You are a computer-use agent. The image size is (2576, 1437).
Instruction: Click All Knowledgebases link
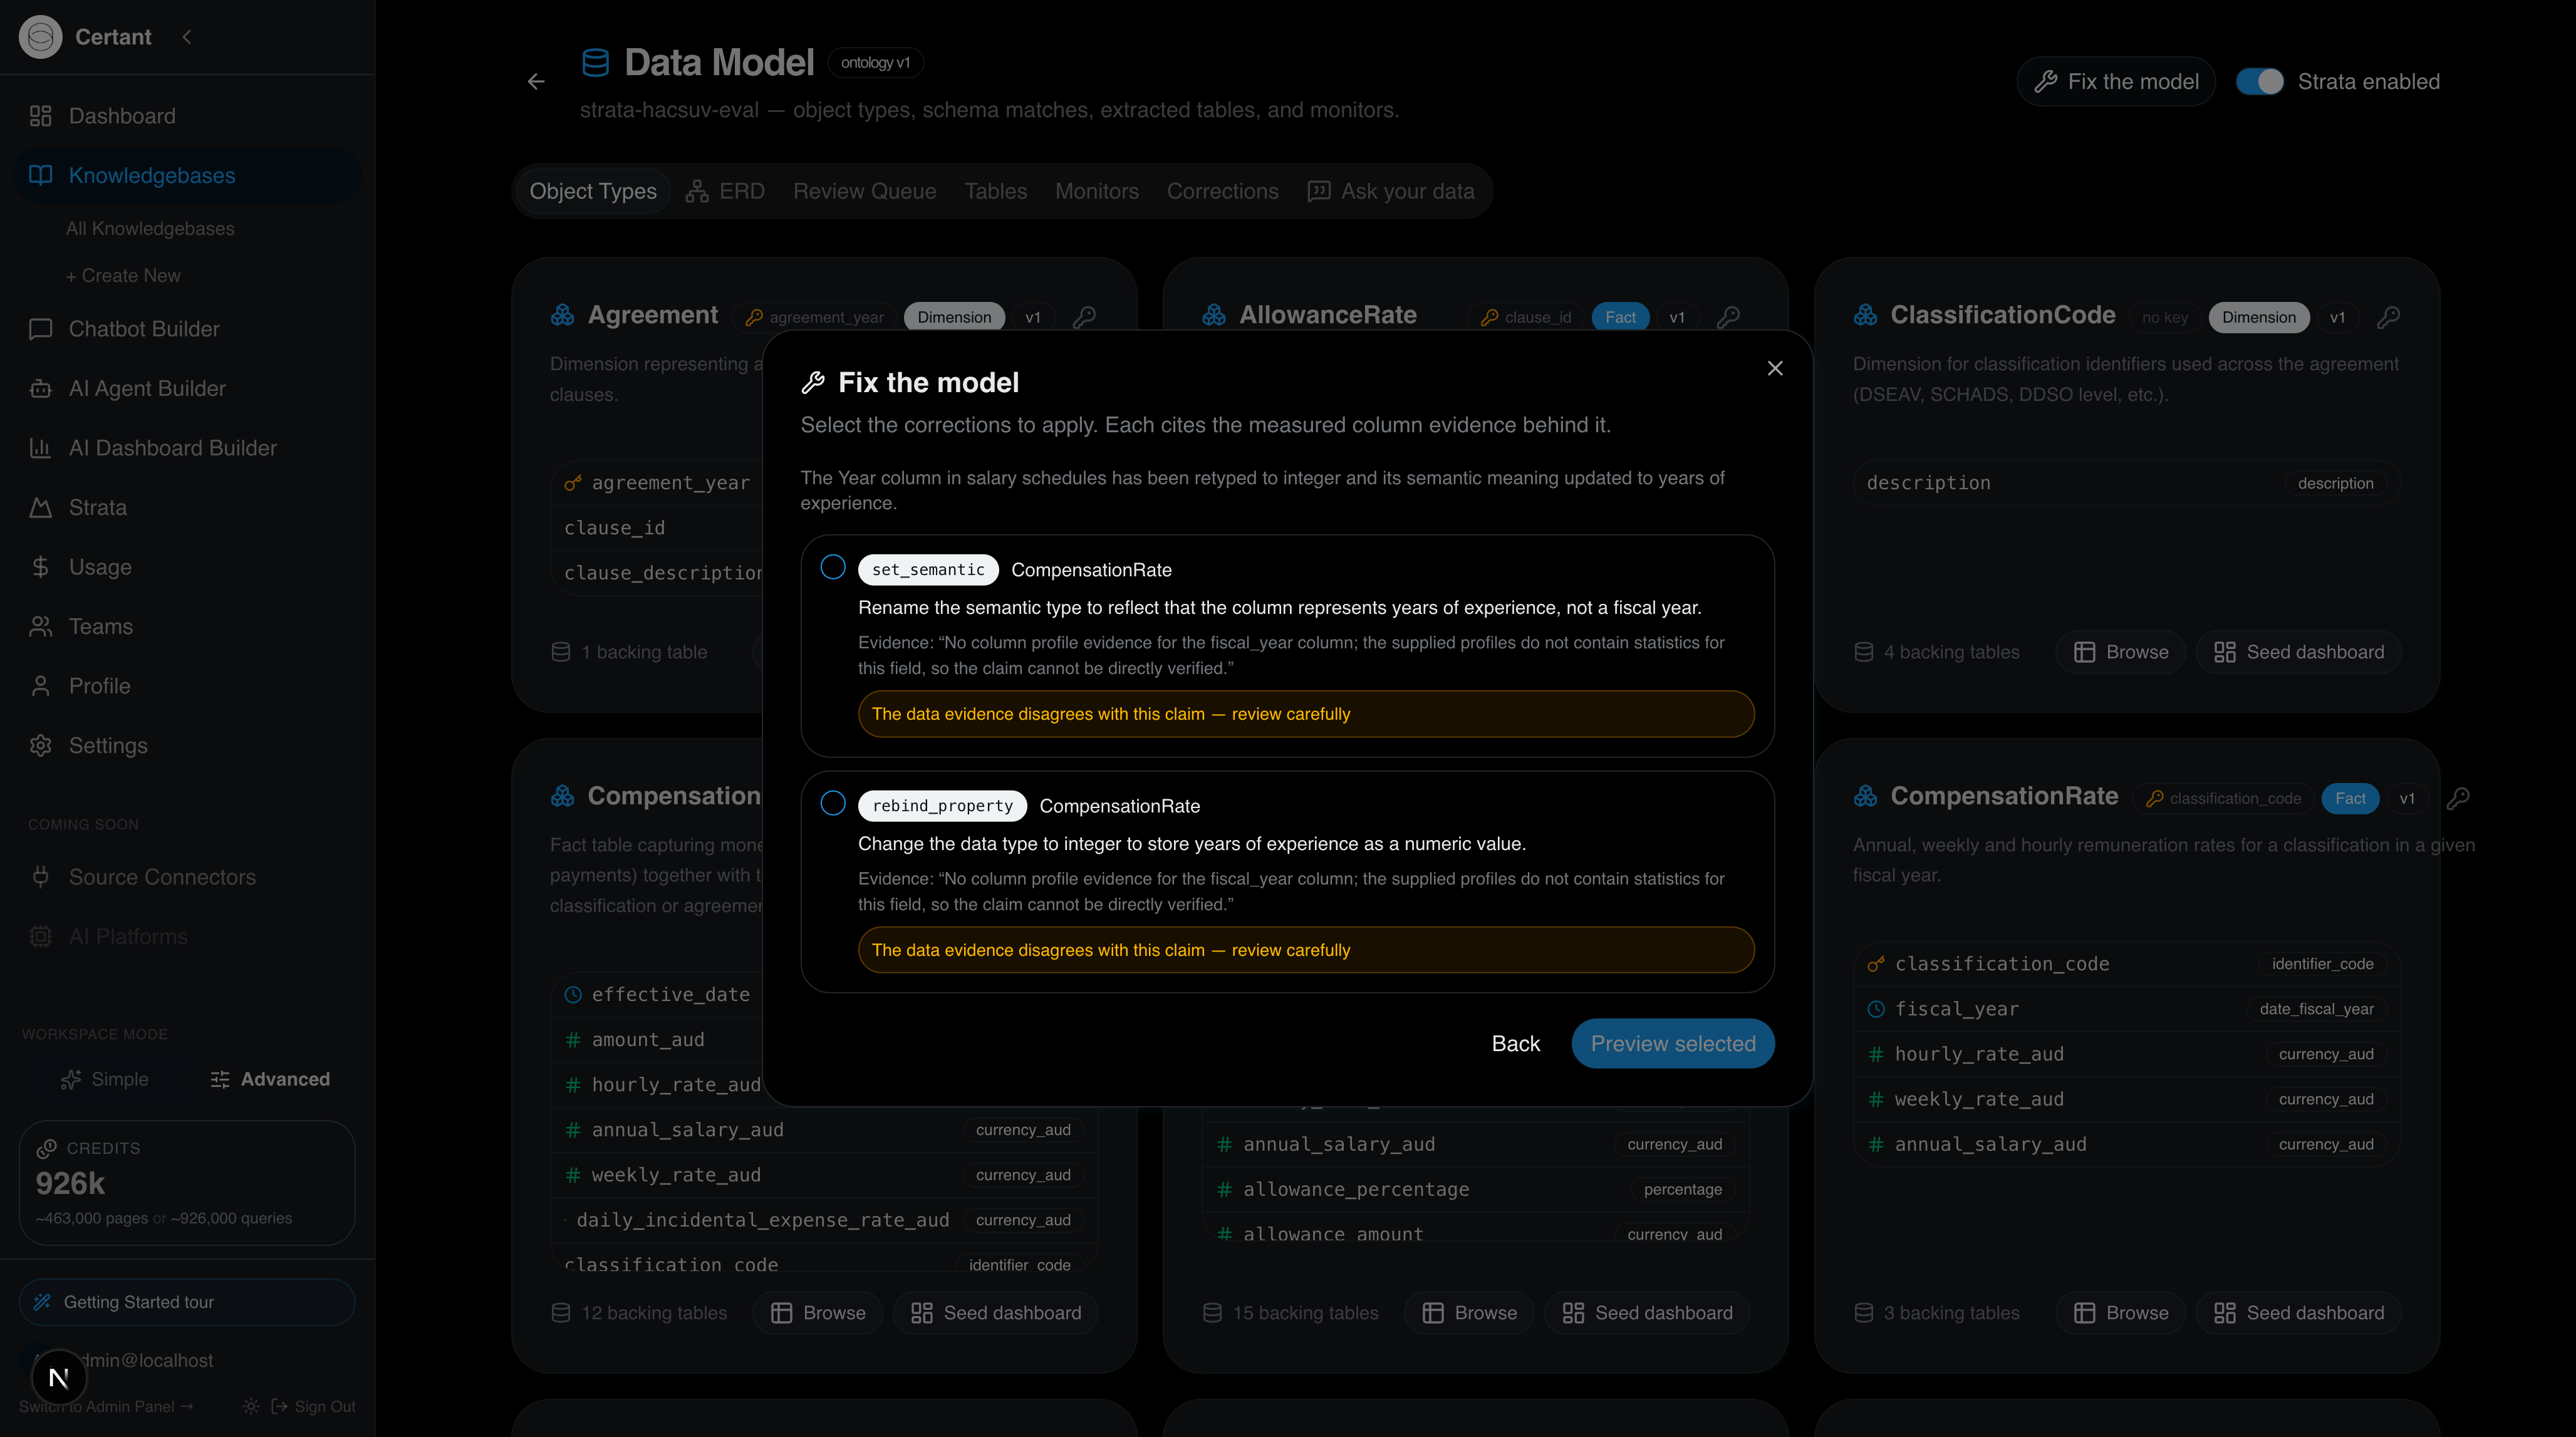point(150,228)
